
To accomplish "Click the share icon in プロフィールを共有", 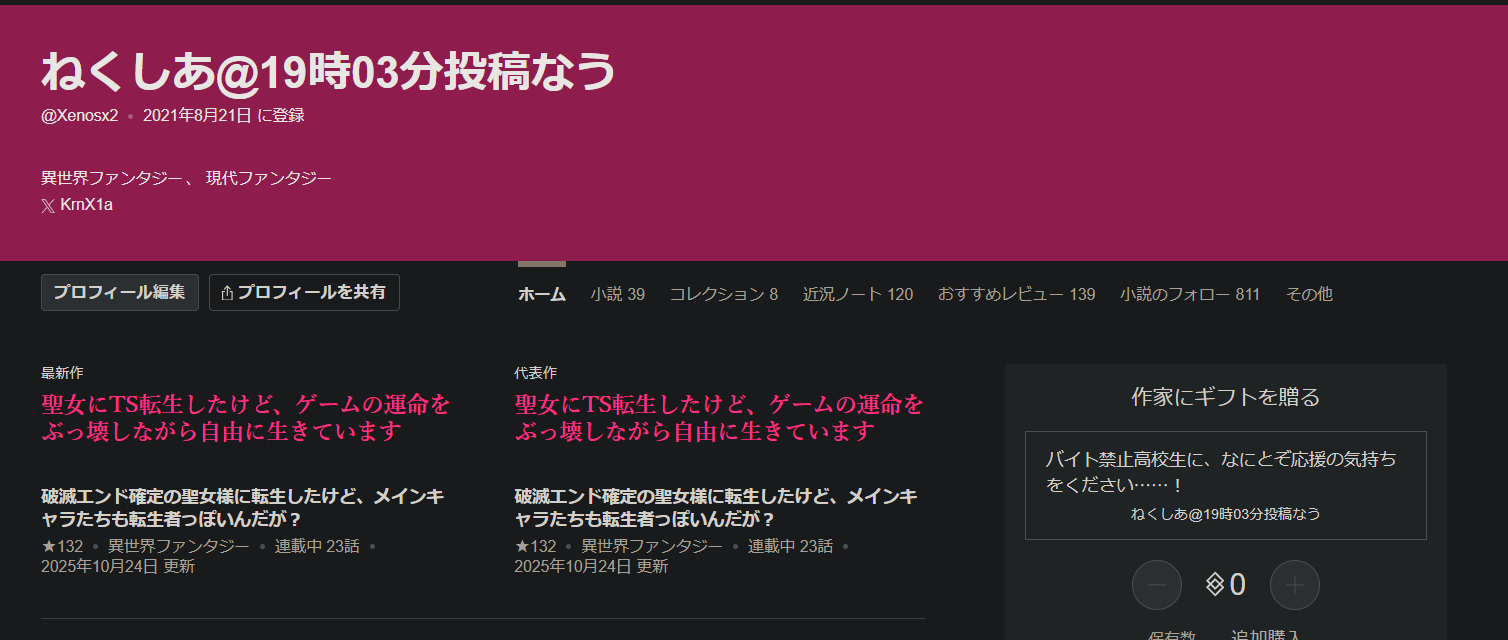I will 227,293.
